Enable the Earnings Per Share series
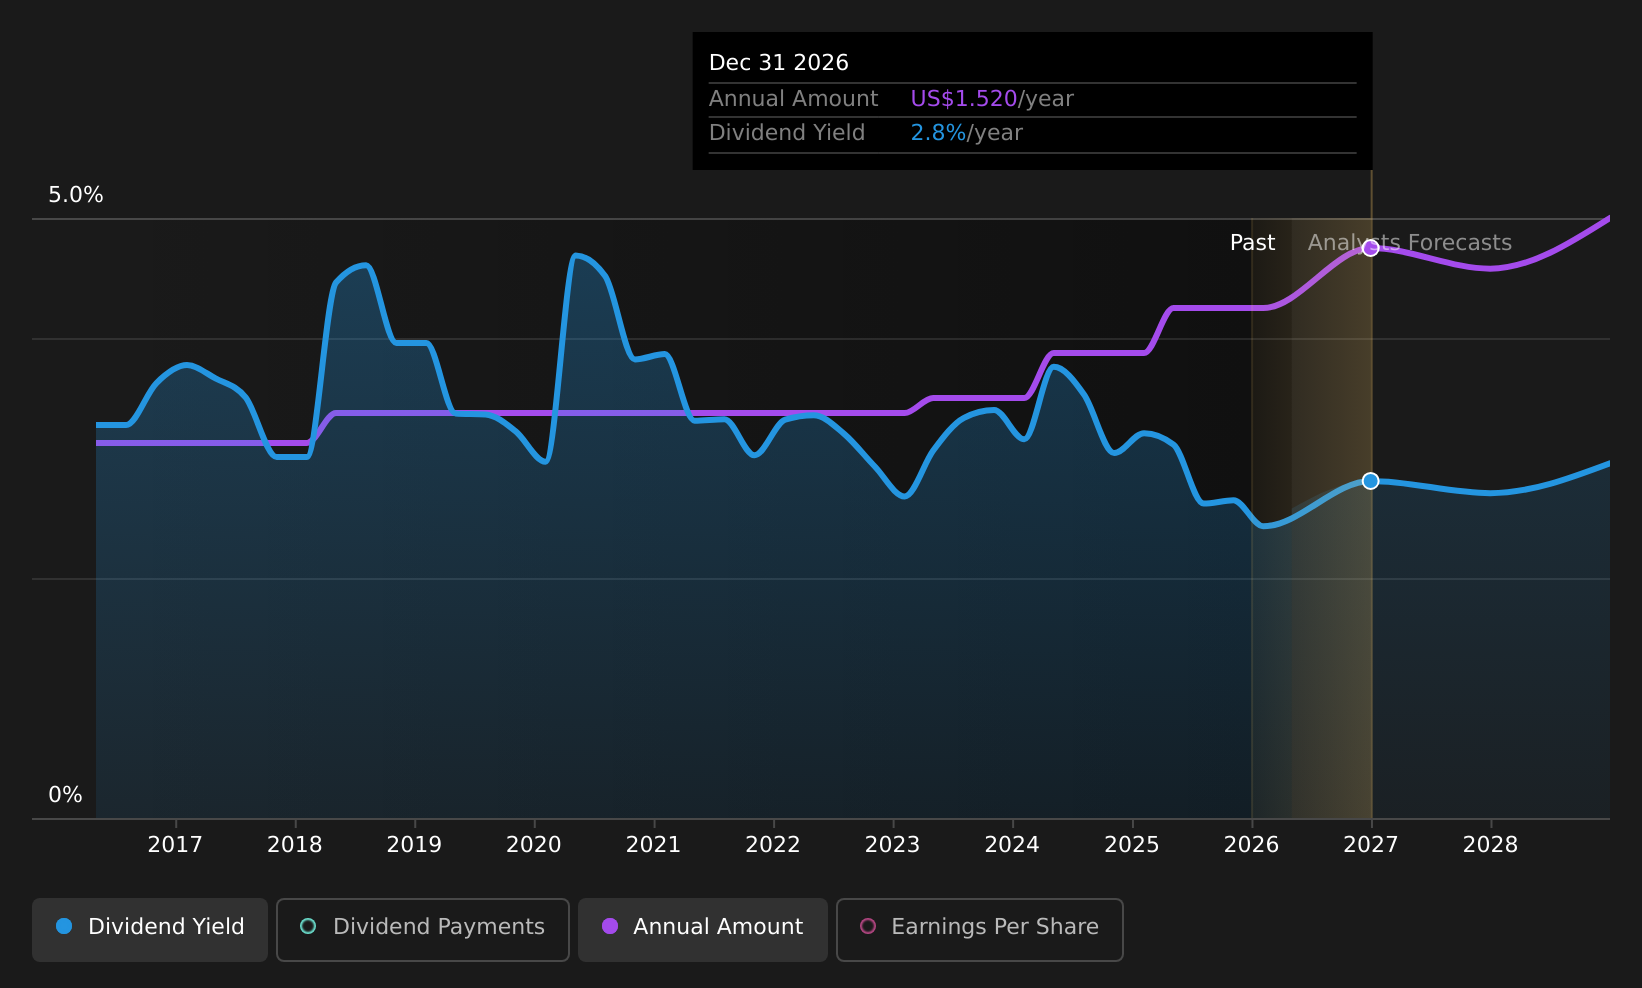 pos(980,929)
